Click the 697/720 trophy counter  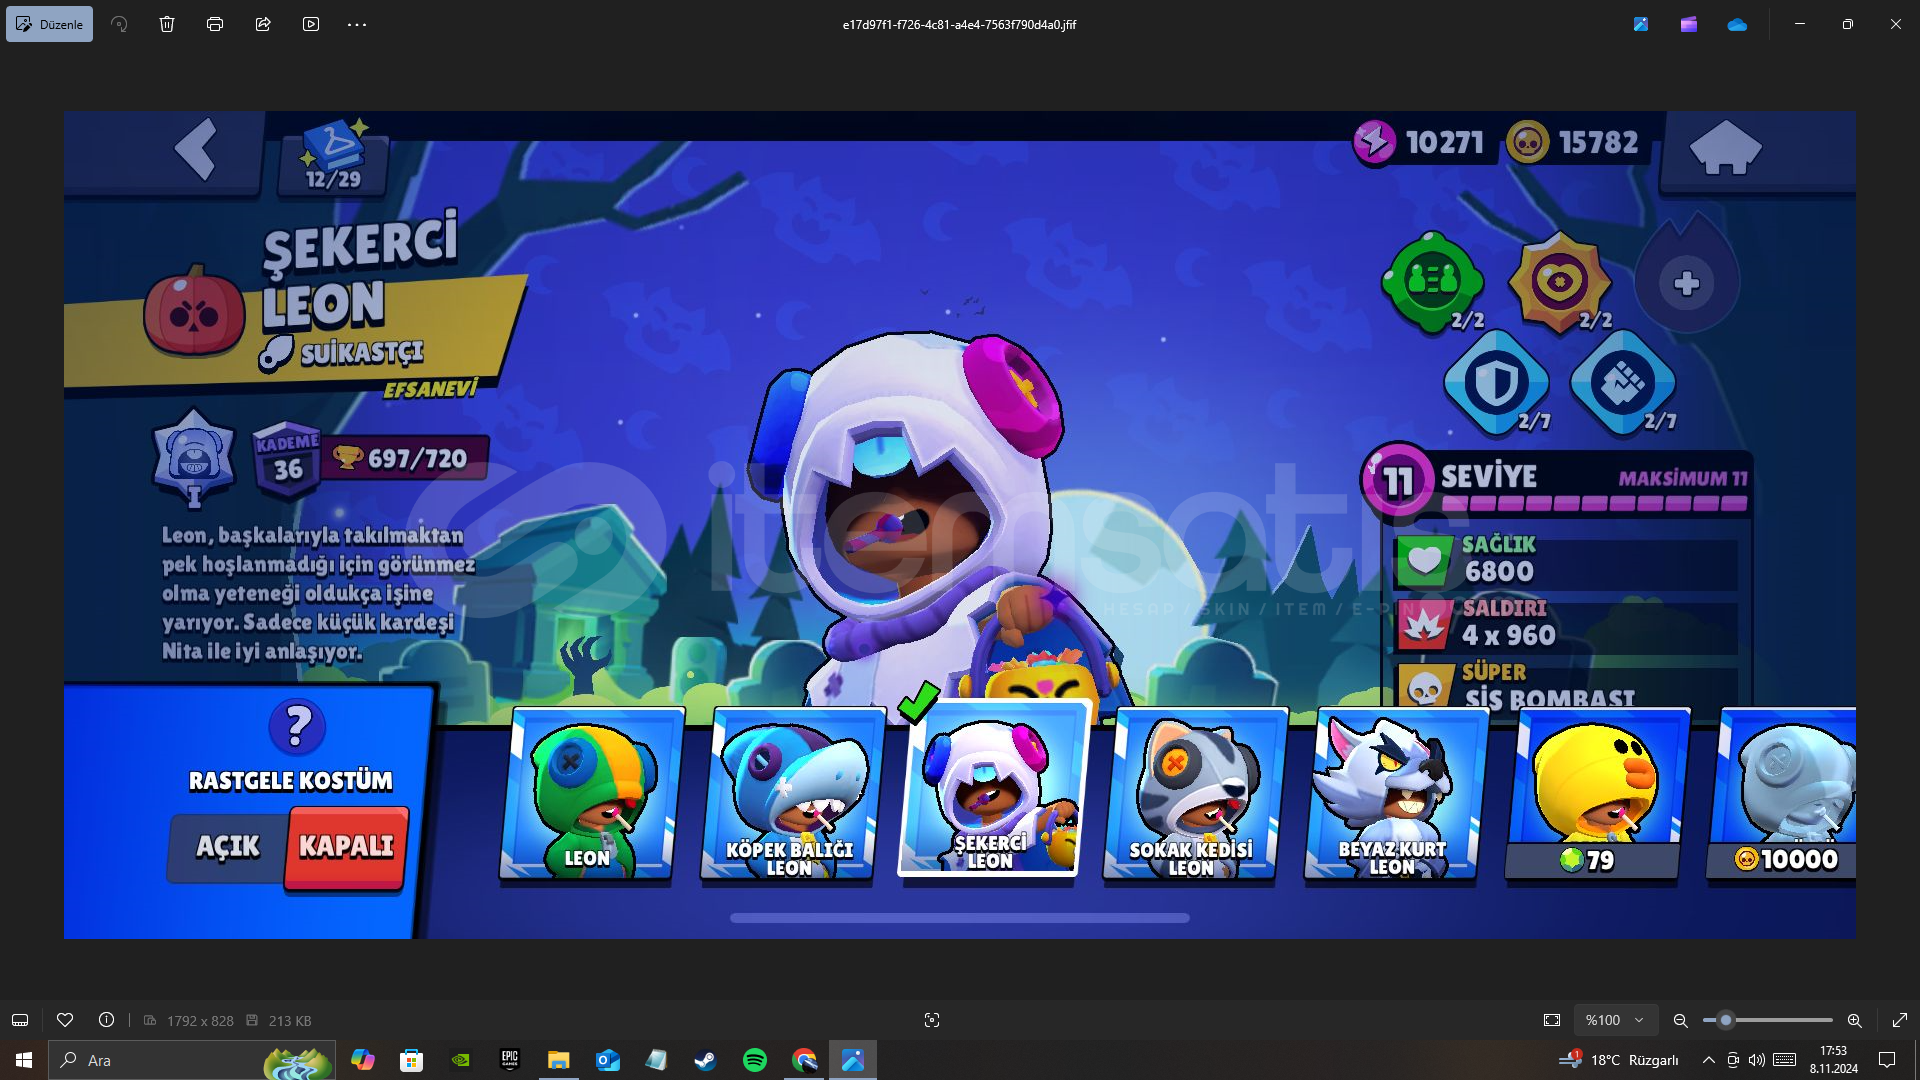pos(404,458)
